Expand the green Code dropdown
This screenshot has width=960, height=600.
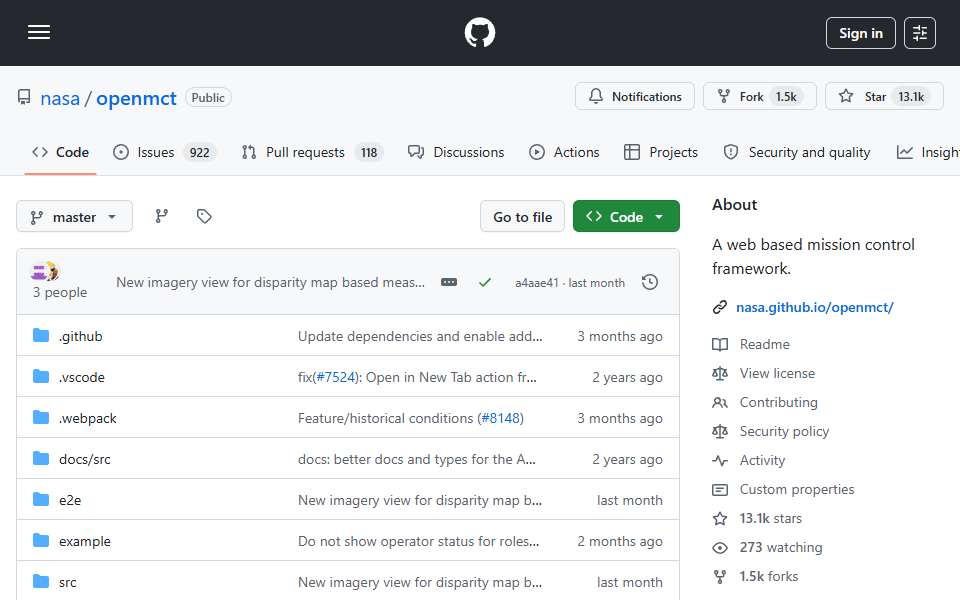coord(626,217)
